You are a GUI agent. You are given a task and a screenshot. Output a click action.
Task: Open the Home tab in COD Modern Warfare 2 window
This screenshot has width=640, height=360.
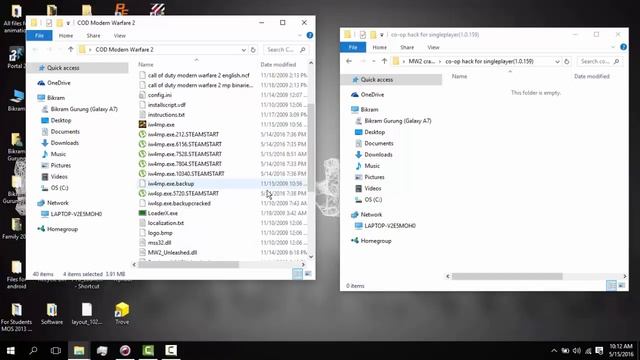click(x=66, y=36)
